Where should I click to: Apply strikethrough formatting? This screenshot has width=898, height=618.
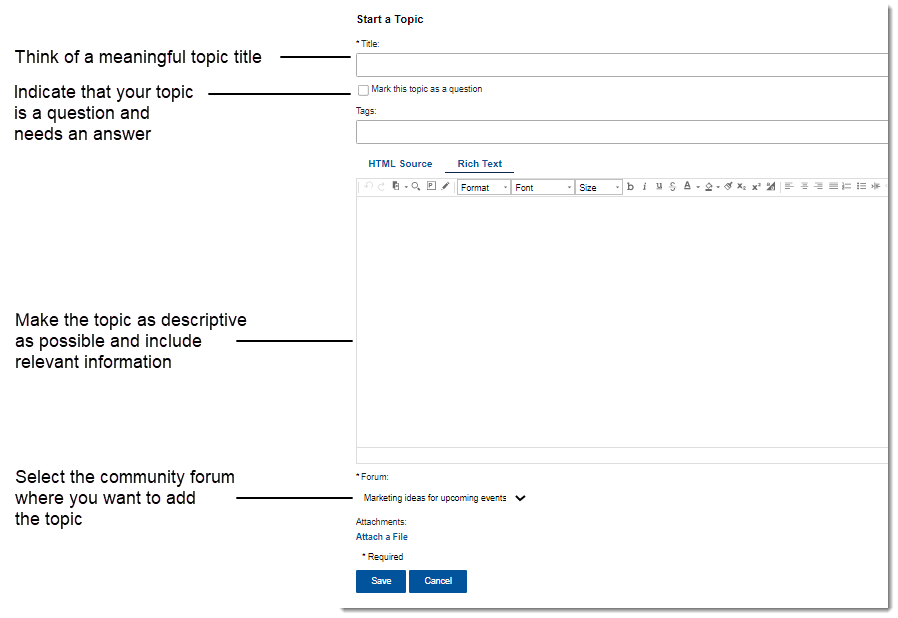[x=672, y=186]
